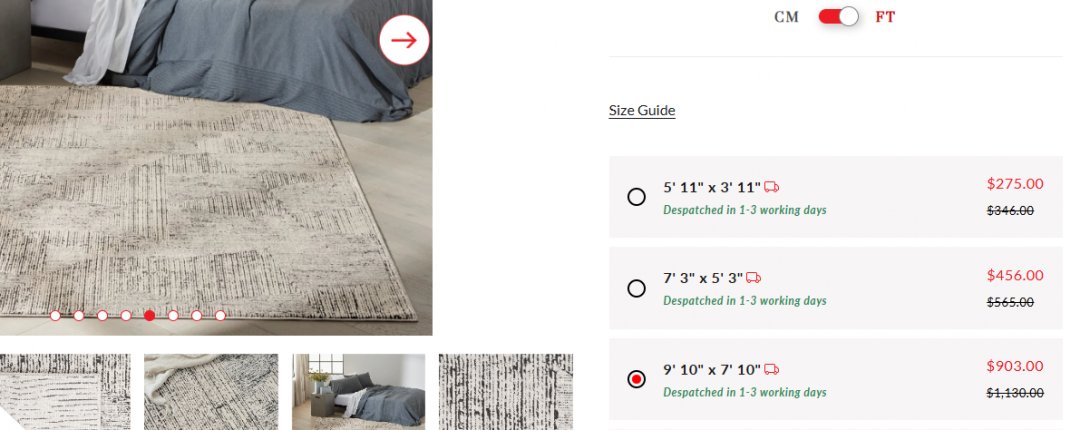Viewport: 1080px width, 430px height.
Task: Click delivery truck icon beside 9' 10" x 7' 10"
Action: 771,369
